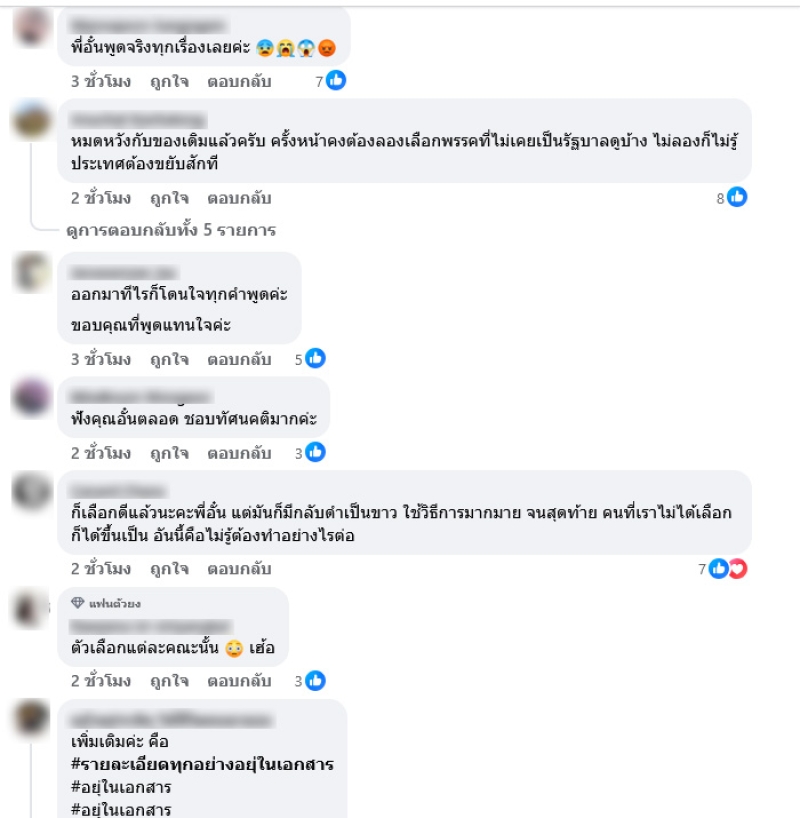
Task: Click ตอบกลับ under the ก็เลือกดีแล้ว comment
Action: 240,569
